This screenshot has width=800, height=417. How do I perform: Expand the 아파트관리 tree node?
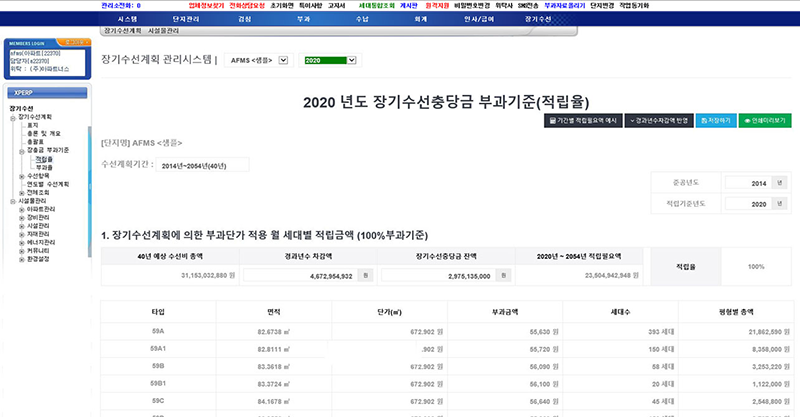23,208
